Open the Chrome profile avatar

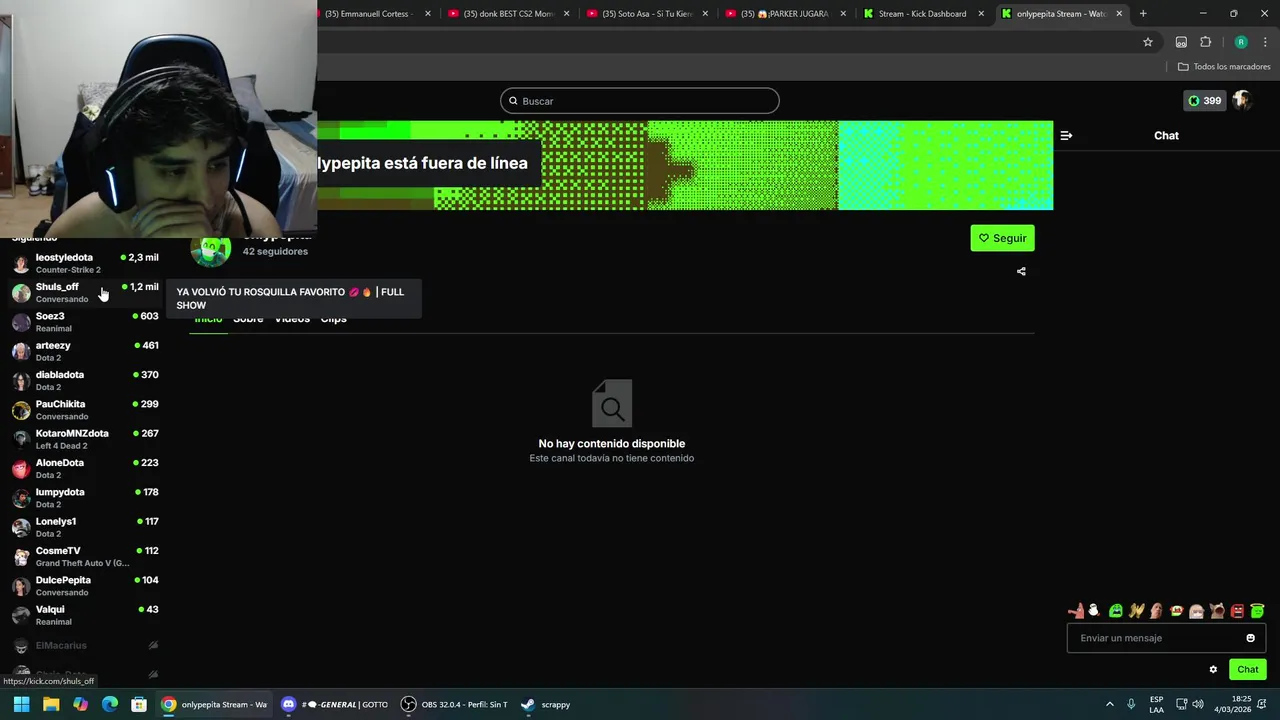click(1241, 42)
